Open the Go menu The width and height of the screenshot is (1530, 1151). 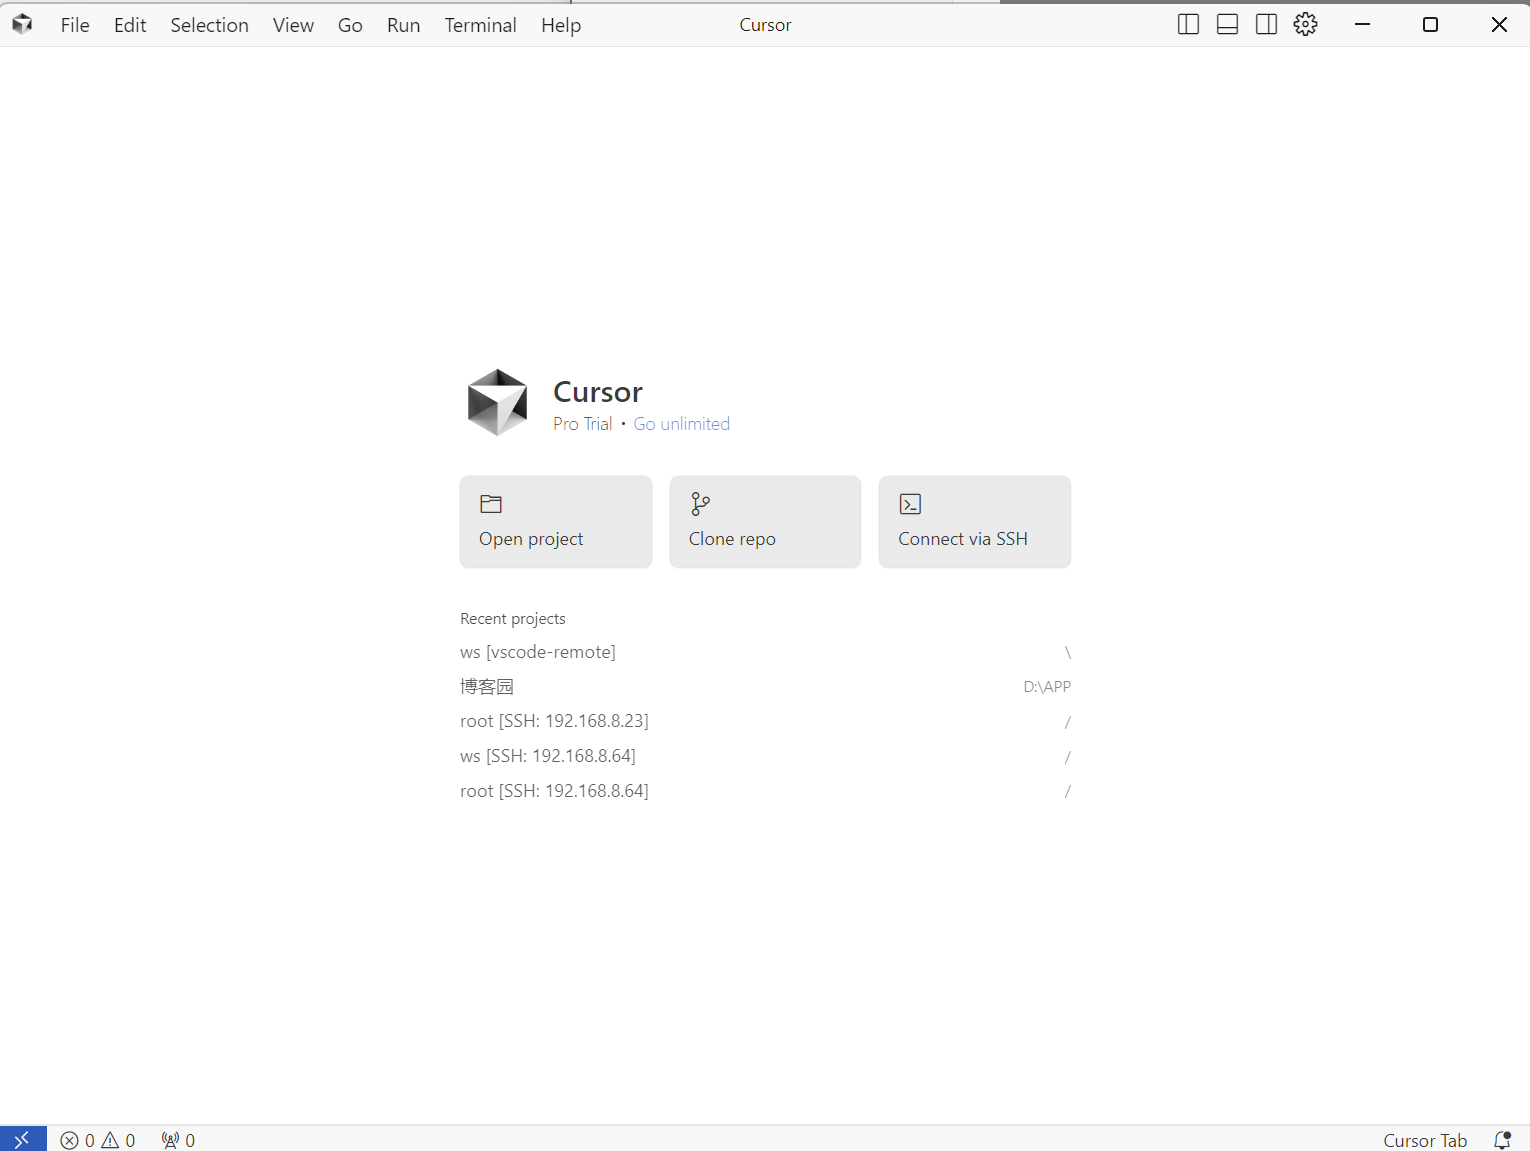350,25
